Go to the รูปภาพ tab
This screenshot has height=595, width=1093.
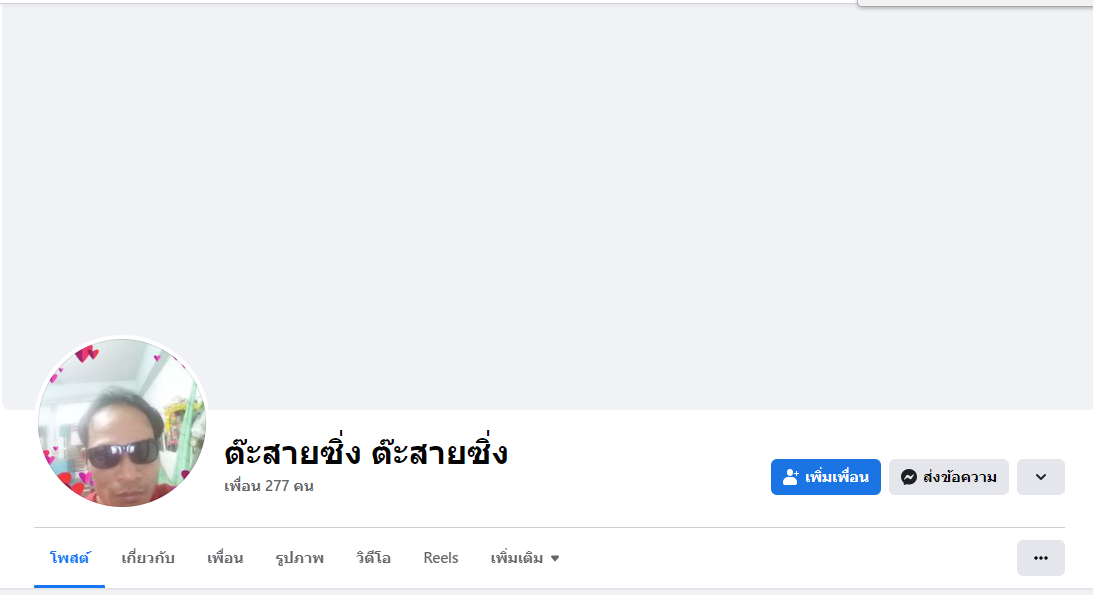(300, 558)
